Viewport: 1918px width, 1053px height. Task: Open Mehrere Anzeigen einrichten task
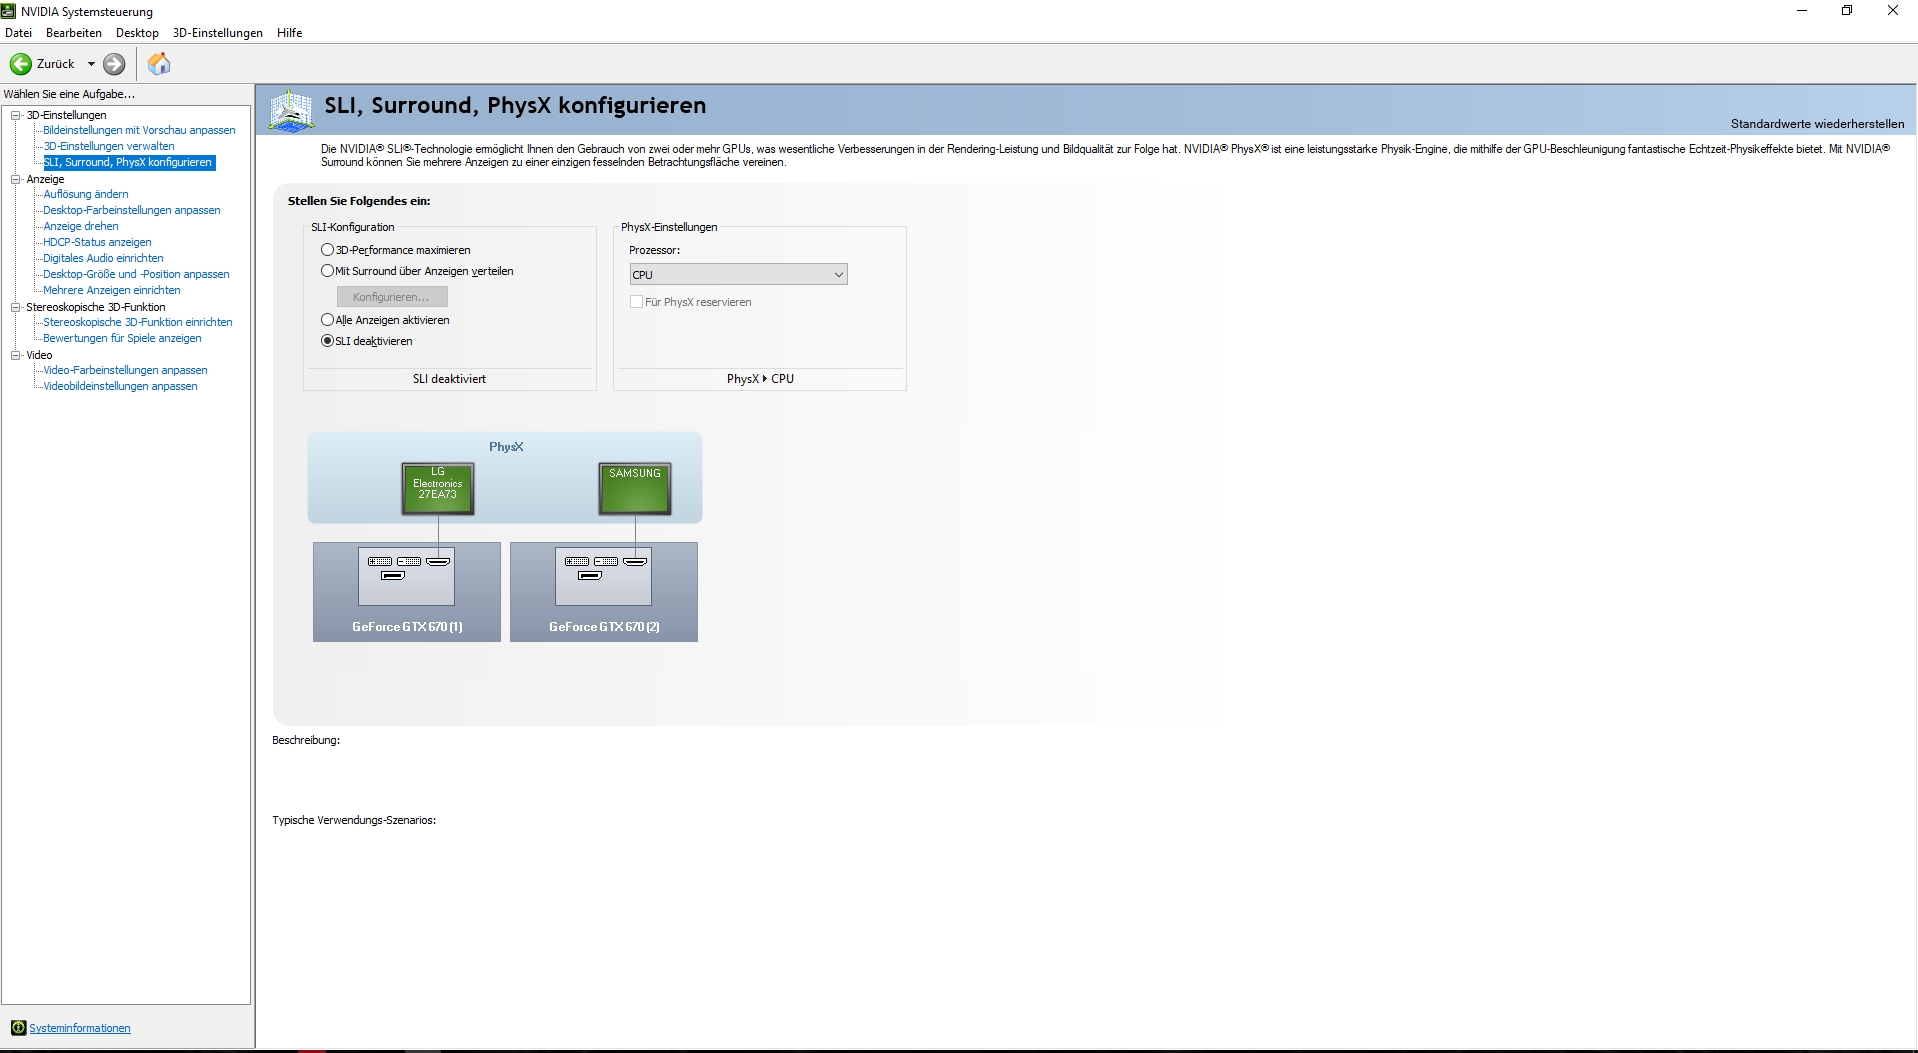[112, 290]
